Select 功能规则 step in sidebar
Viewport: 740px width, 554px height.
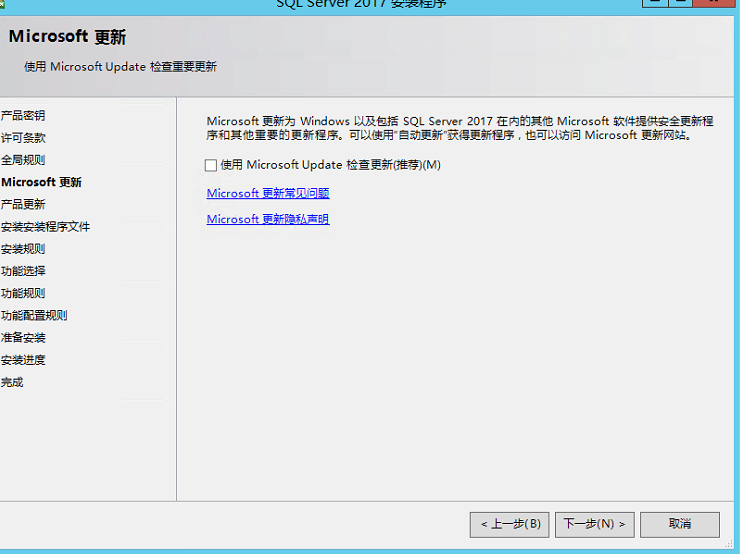point(23,293)
